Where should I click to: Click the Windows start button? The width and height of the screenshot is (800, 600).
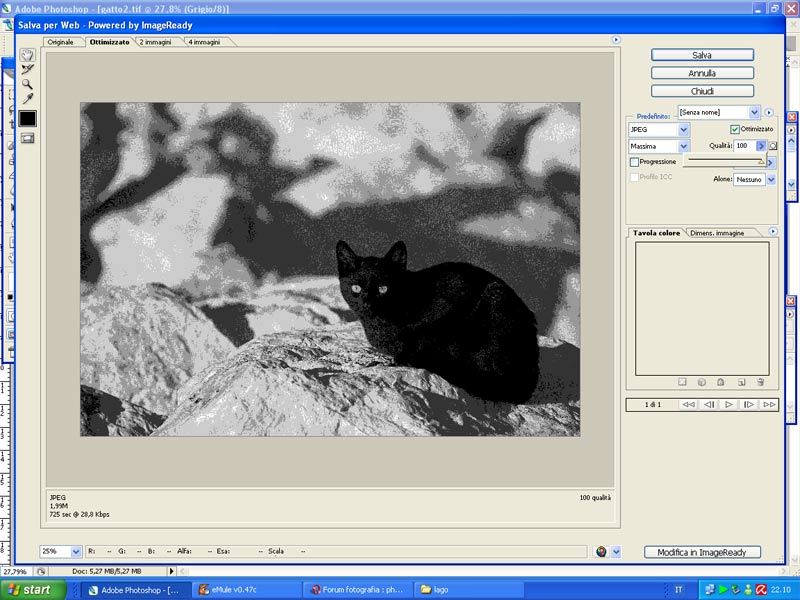pos(33,590)
